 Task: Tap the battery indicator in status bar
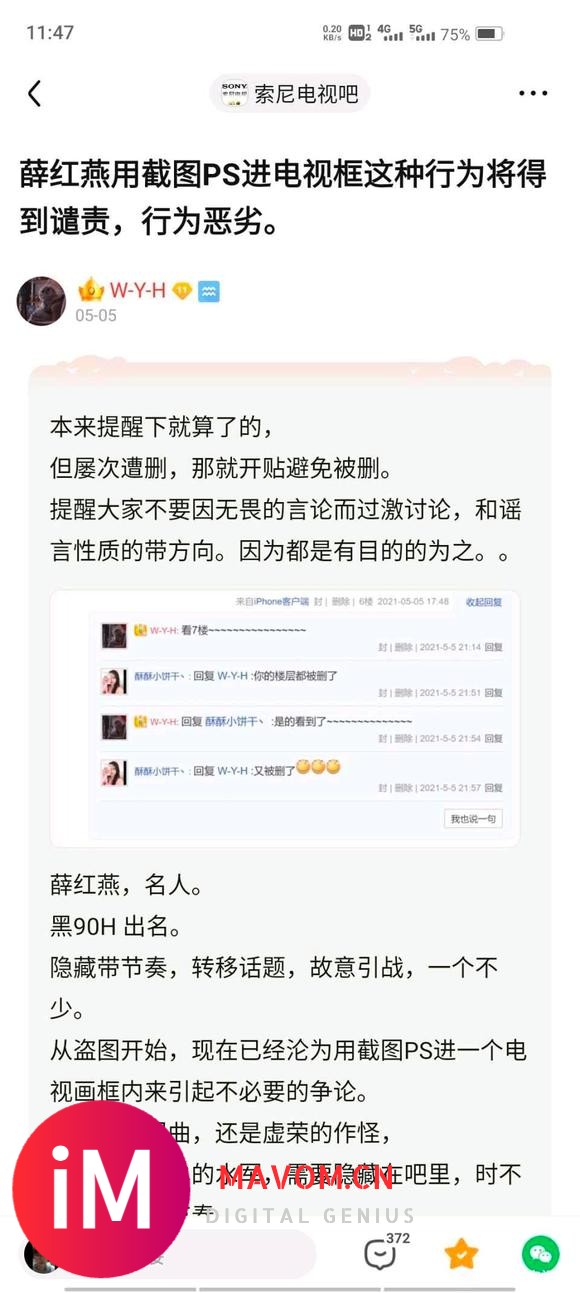[489, 34]
